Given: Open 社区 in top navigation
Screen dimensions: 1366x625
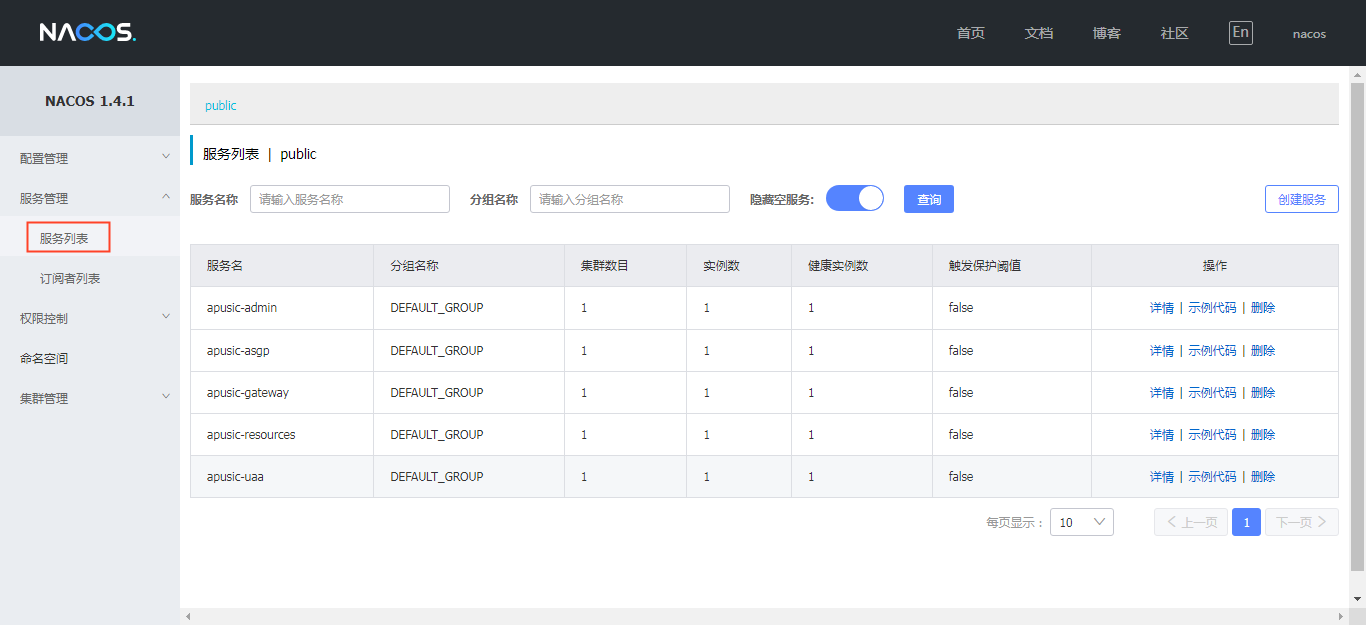Looking at the screenshot, I should coord(1174,33).
